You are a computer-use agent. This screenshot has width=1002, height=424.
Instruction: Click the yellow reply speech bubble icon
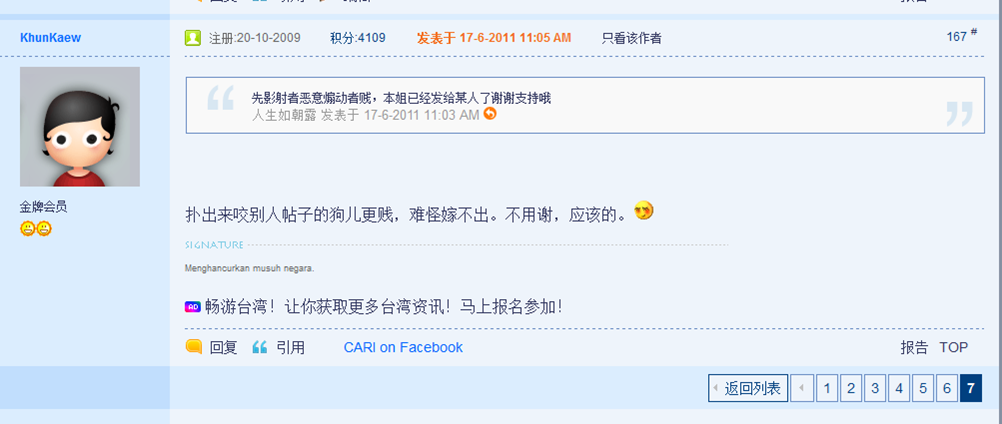pos(194,347)
